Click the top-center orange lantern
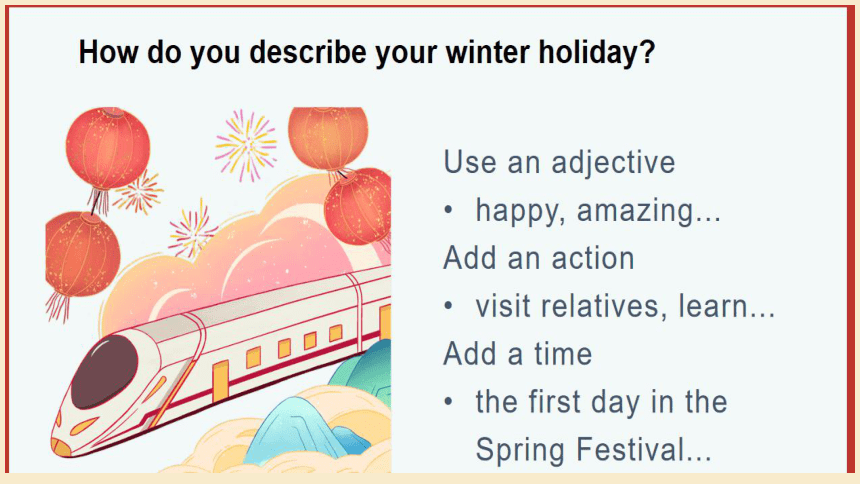This screenshot has width=860, height=484. (328, 137)
